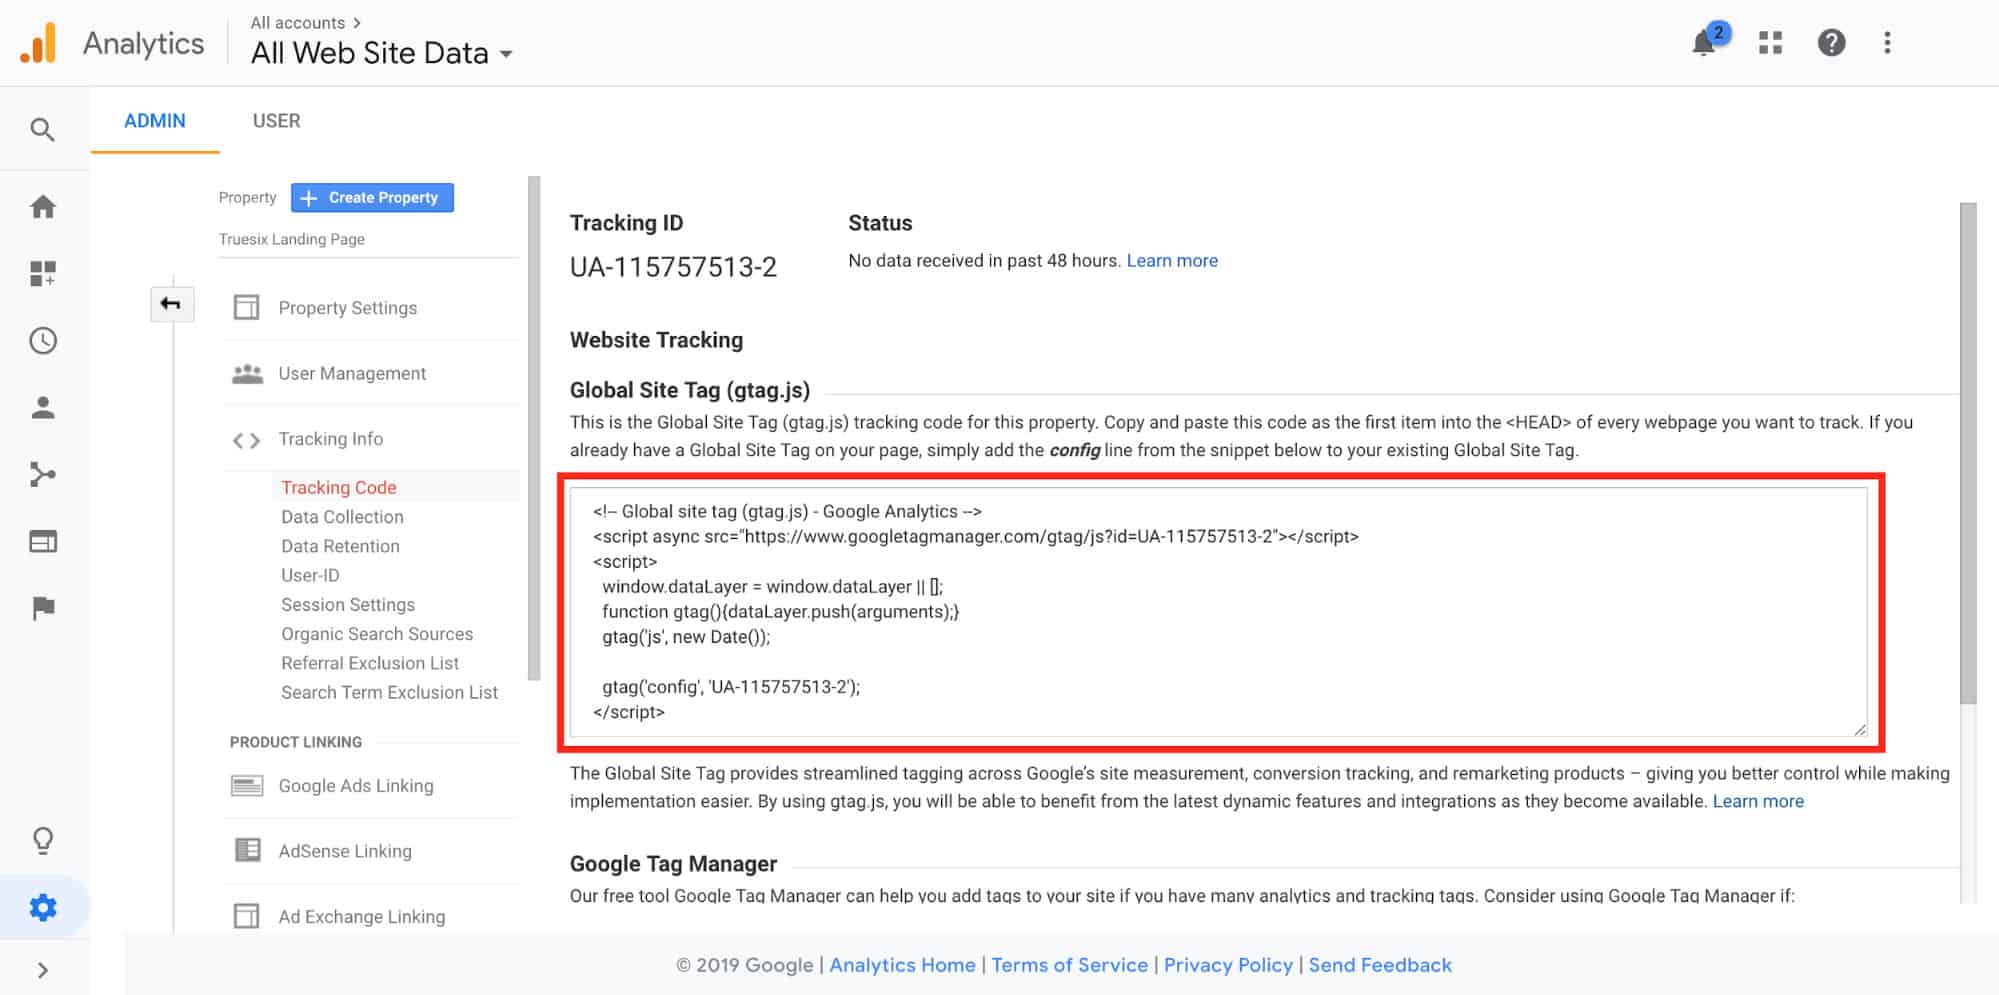Switch to the ADMIN tab

(x=155, y=121)
